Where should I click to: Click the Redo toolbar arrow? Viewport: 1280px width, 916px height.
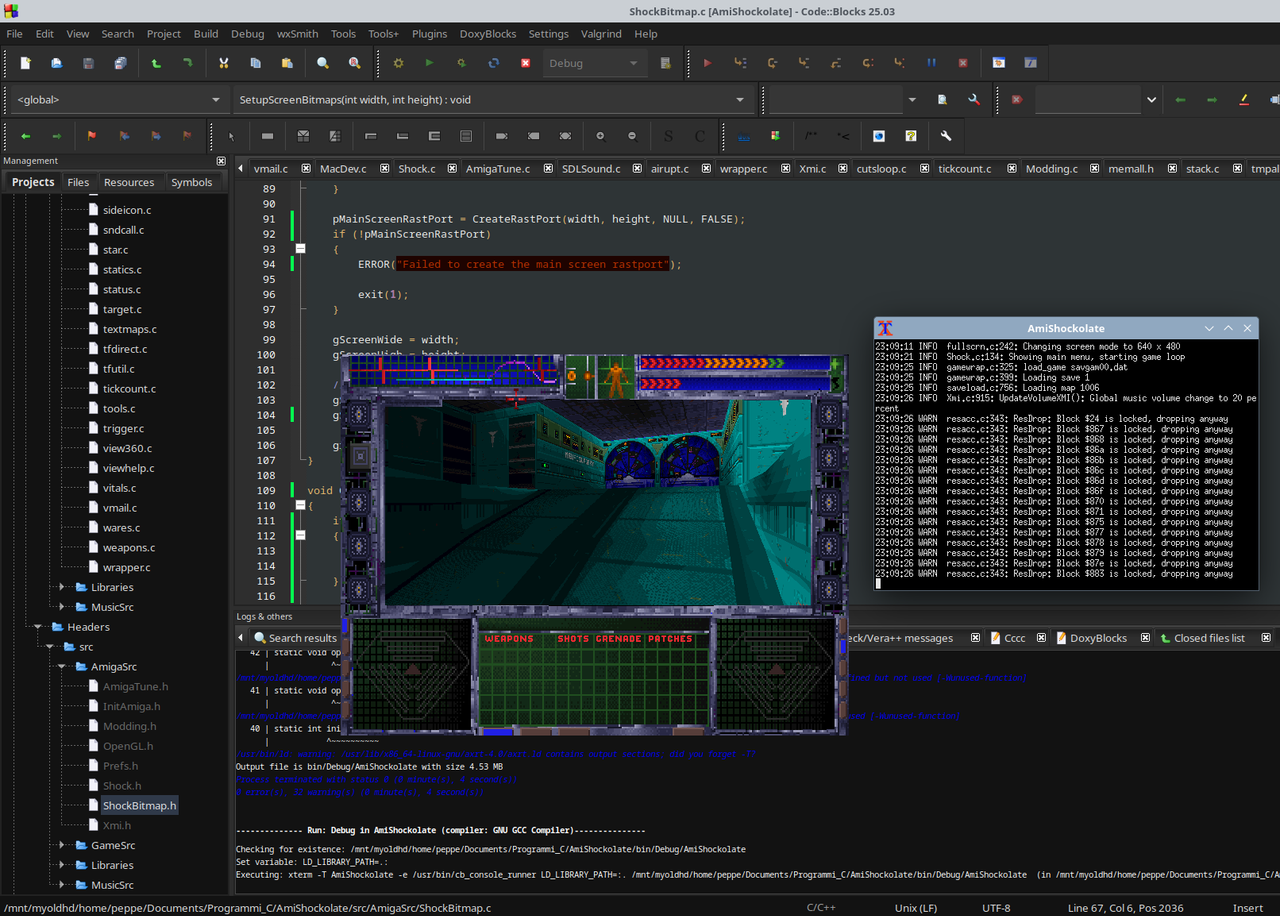click(187, 63)
